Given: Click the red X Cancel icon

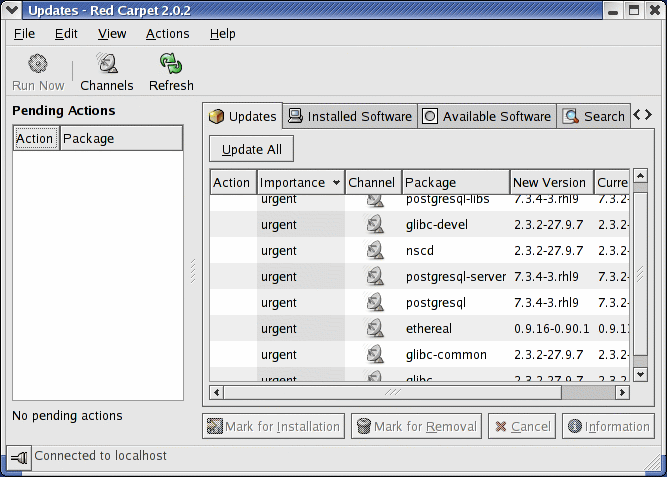Looking at the screenshot, I should (x=501, y=426).
